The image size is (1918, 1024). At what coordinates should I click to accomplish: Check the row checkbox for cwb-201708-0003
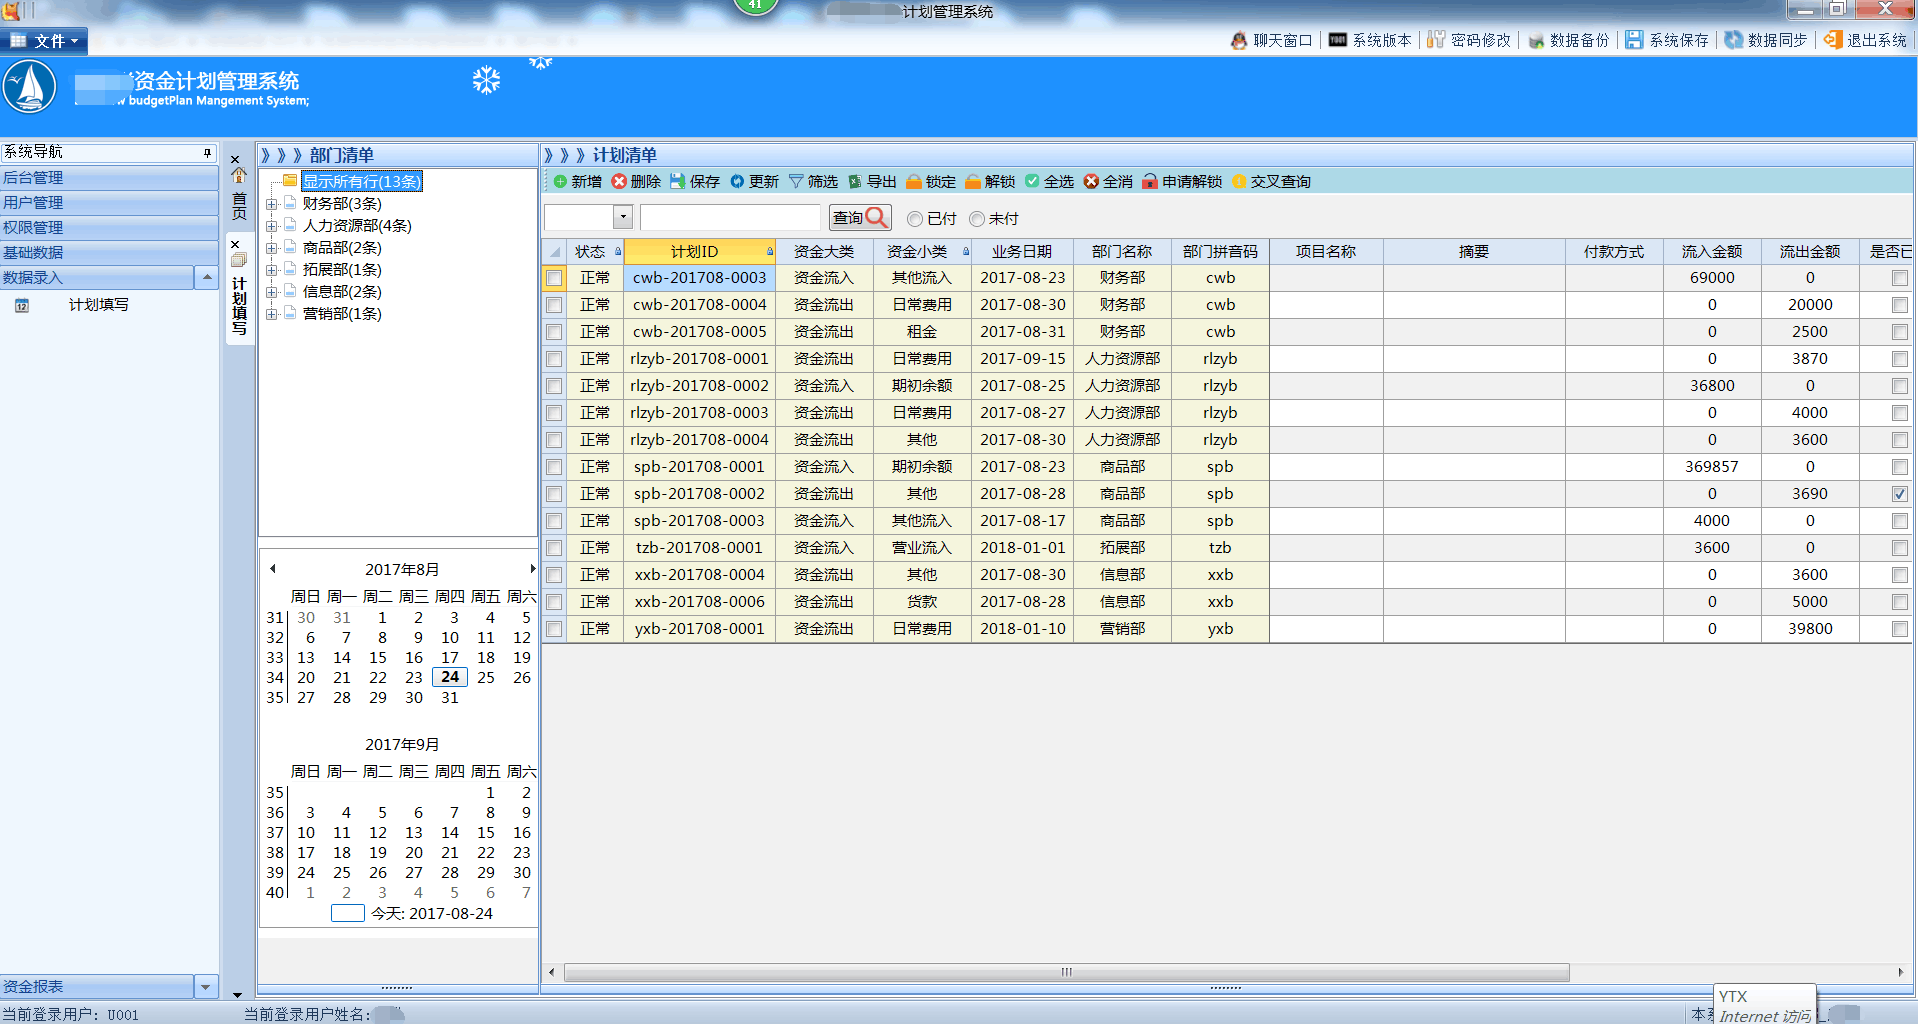[x=554, y=278]
